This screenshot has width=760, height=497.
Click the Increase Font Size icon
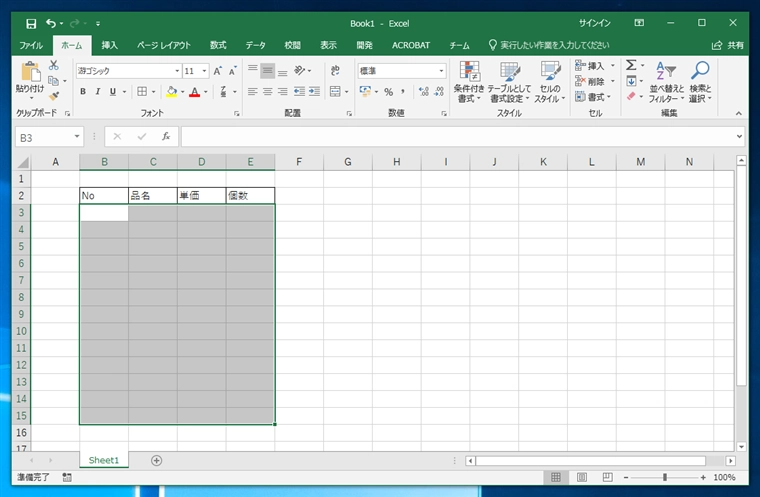click(x=218, y=71)
